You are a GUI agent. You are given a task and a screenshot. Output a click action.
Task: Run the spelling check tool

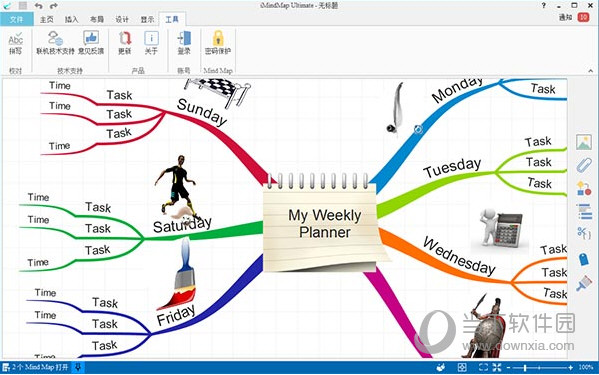pos(15,43)
